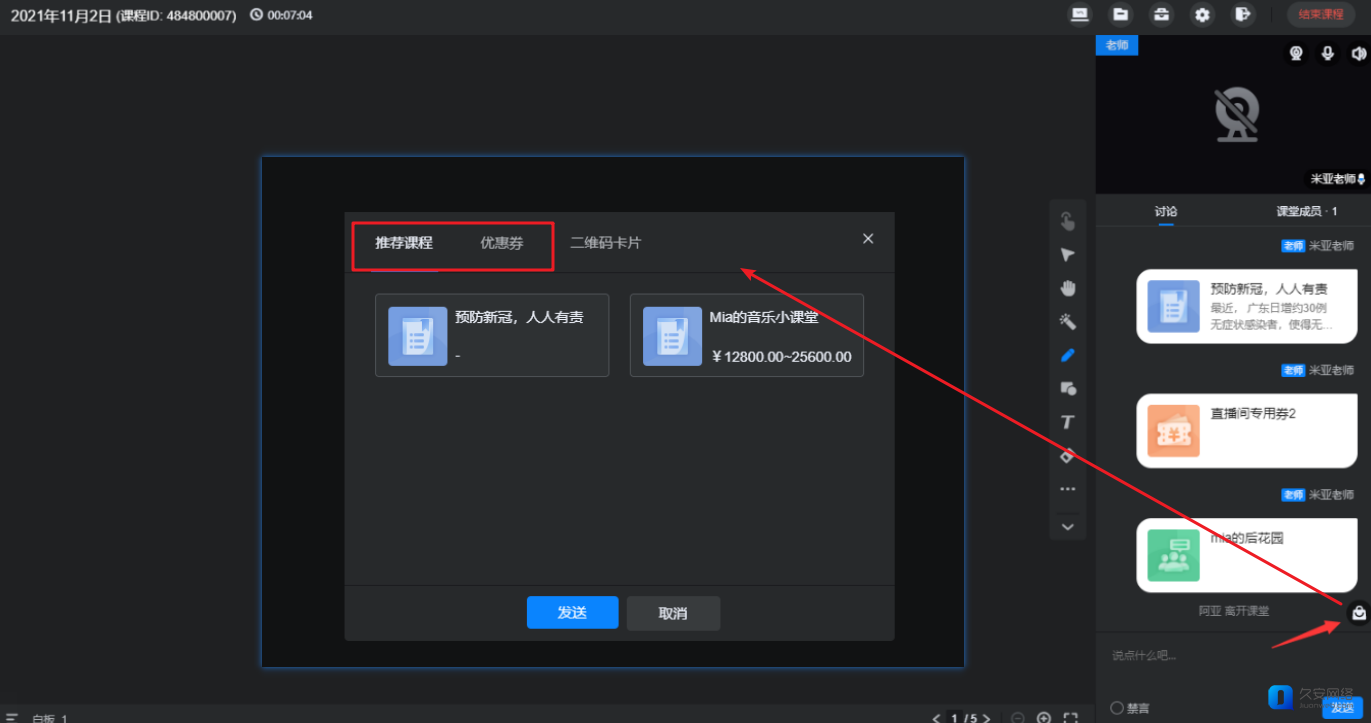This screenshot has width=1371, height=723.
Task: Select the 预防新冠，人人有责 course card
Action: [492, 335]
